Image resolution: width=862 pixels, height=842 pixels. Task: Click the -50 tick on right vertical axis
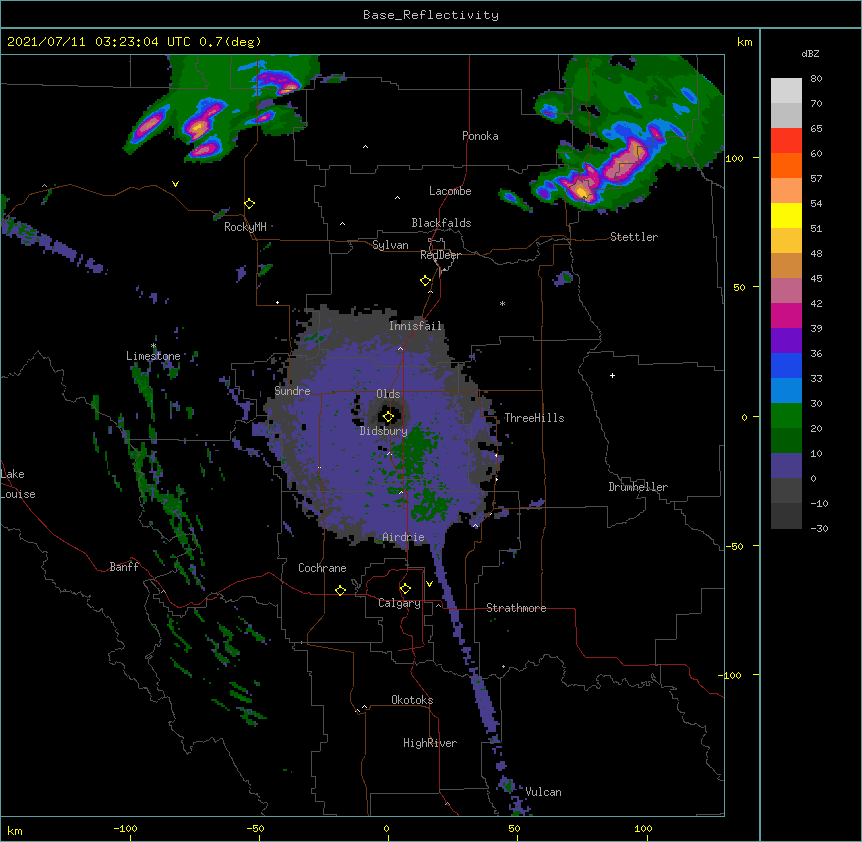(734, 546)
